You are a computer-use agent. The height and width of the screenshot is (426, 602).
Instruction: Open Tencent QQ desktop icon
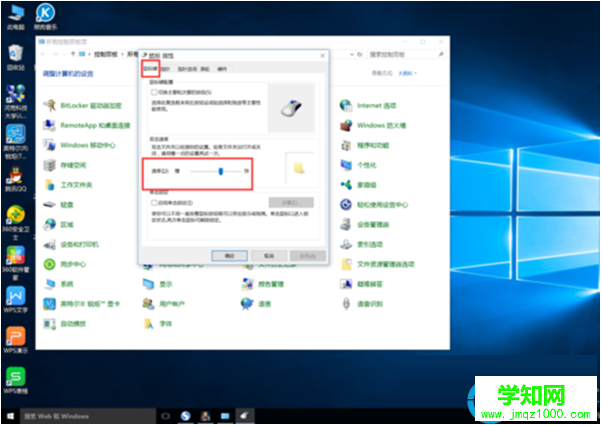point(16,178)
